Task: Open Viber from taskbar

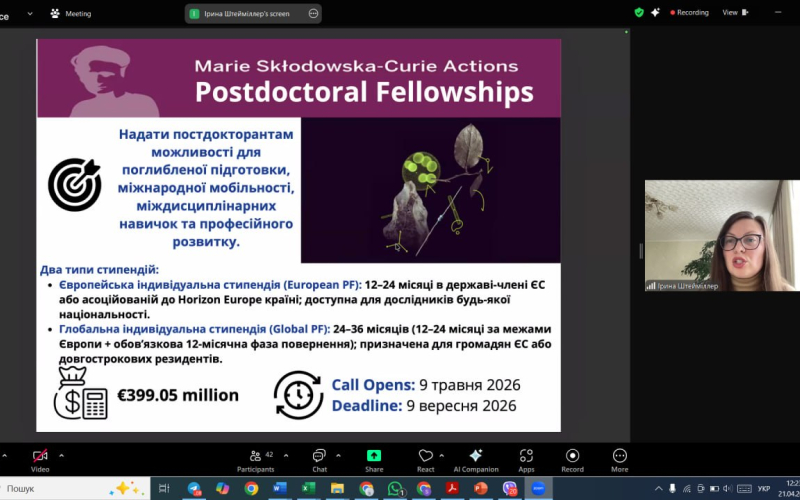Action: coord(510,489)
